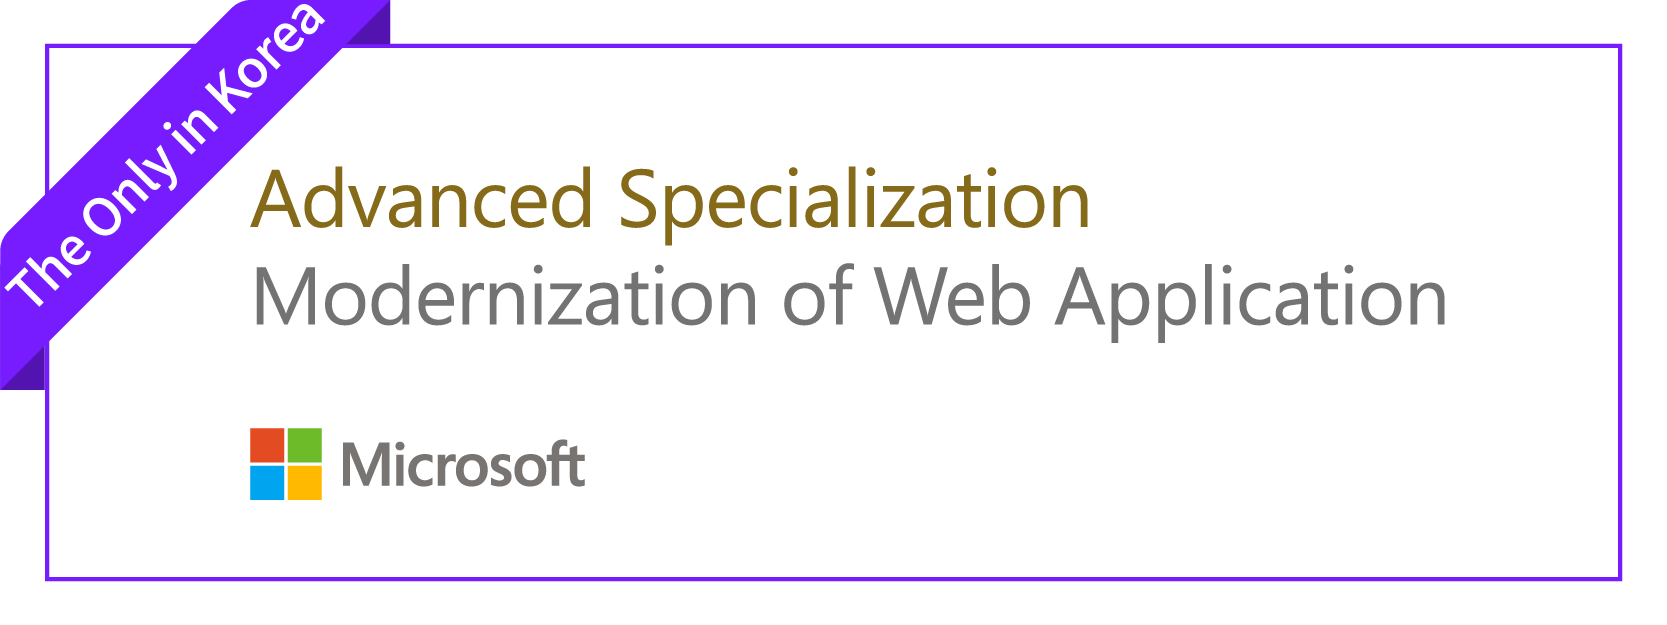The width and height of the screenshot is (1667, 625).
Task: Click the word 'Advanced' in gold heading
Action: coord(422,199)
